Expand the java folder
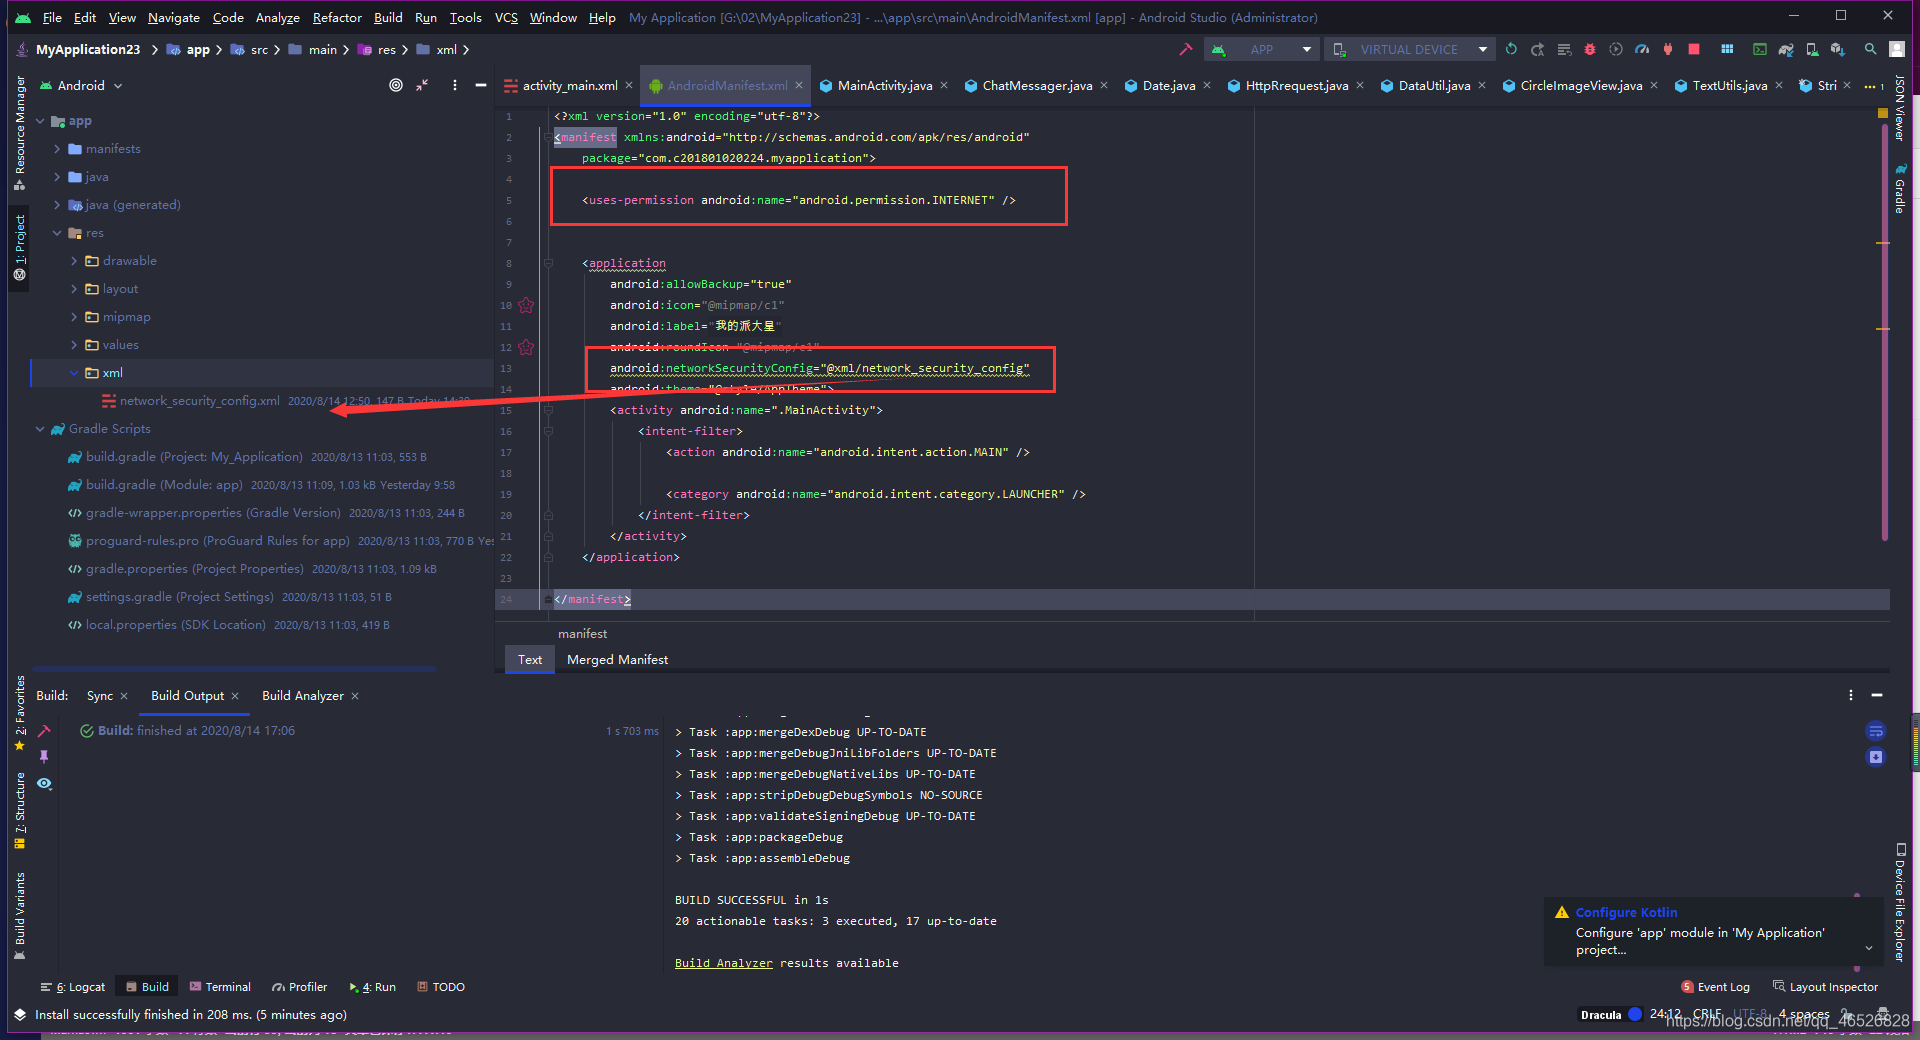The width and height of the screenshot is (1920, 1040). point(57,177)
